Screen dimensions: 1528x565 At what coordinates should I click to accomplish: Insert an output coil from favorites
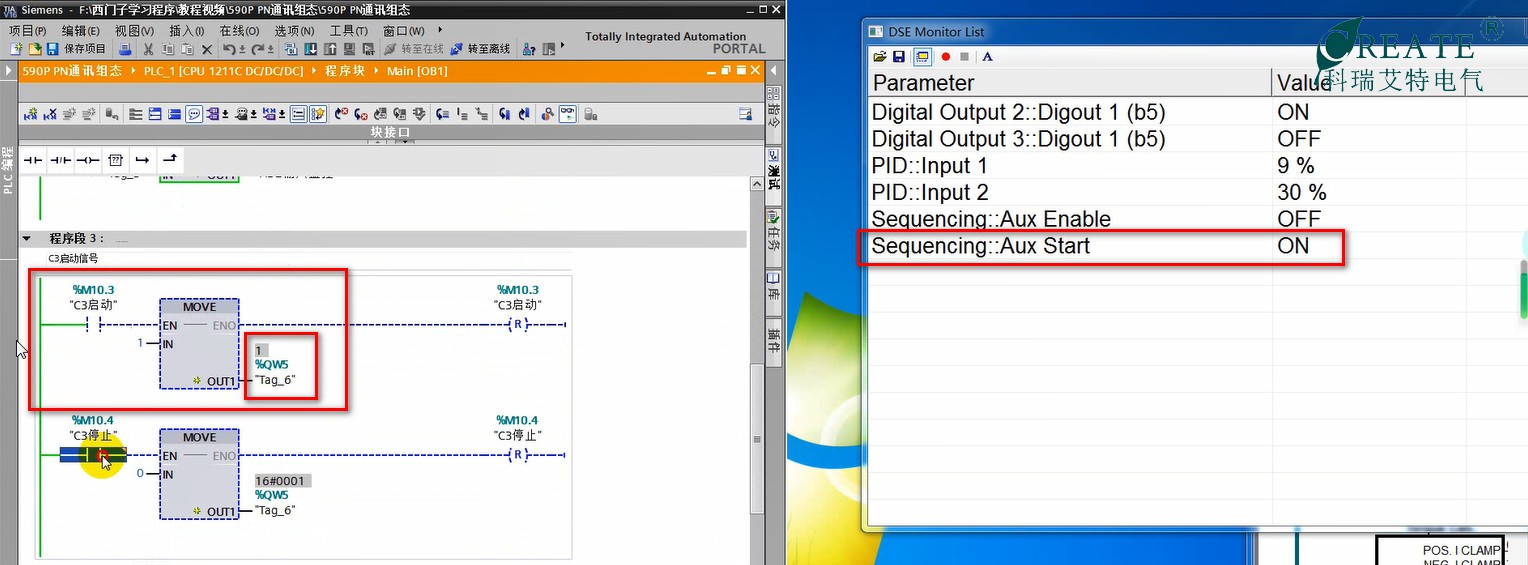coord(88,159)
